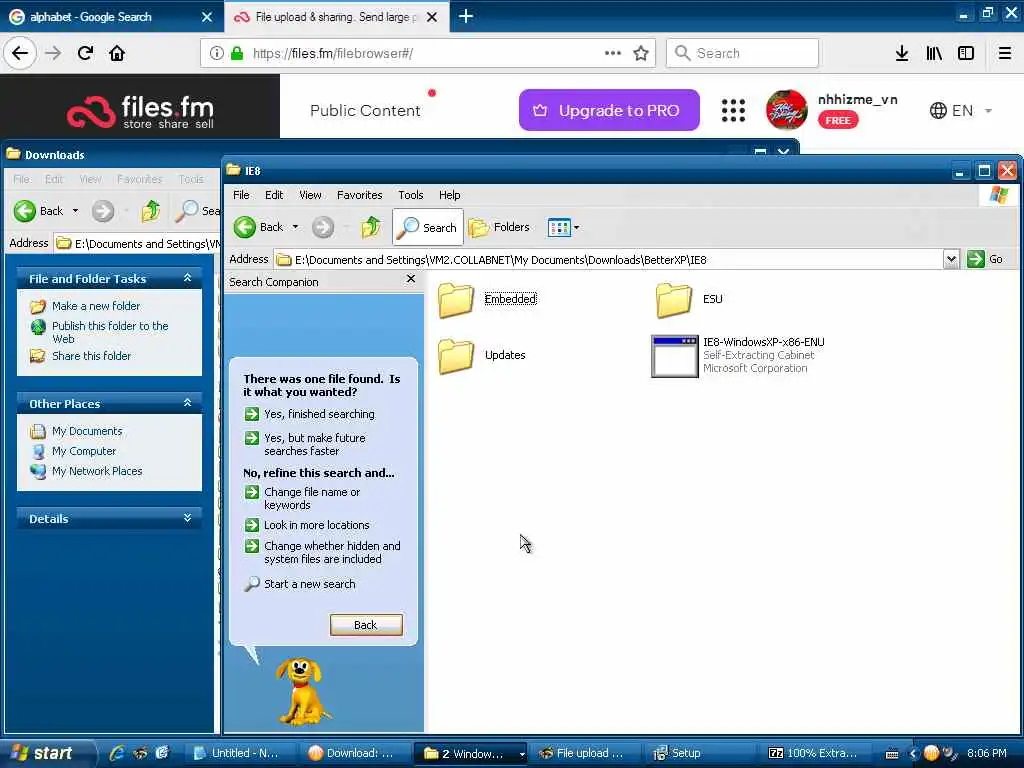
Task: Open the Back history dropdown in IE8 window
Action: tap(295, 227)
